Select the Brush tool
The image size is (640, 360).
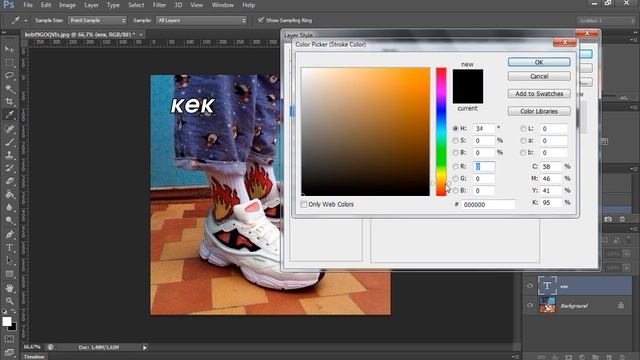click(x=9, y=142)
